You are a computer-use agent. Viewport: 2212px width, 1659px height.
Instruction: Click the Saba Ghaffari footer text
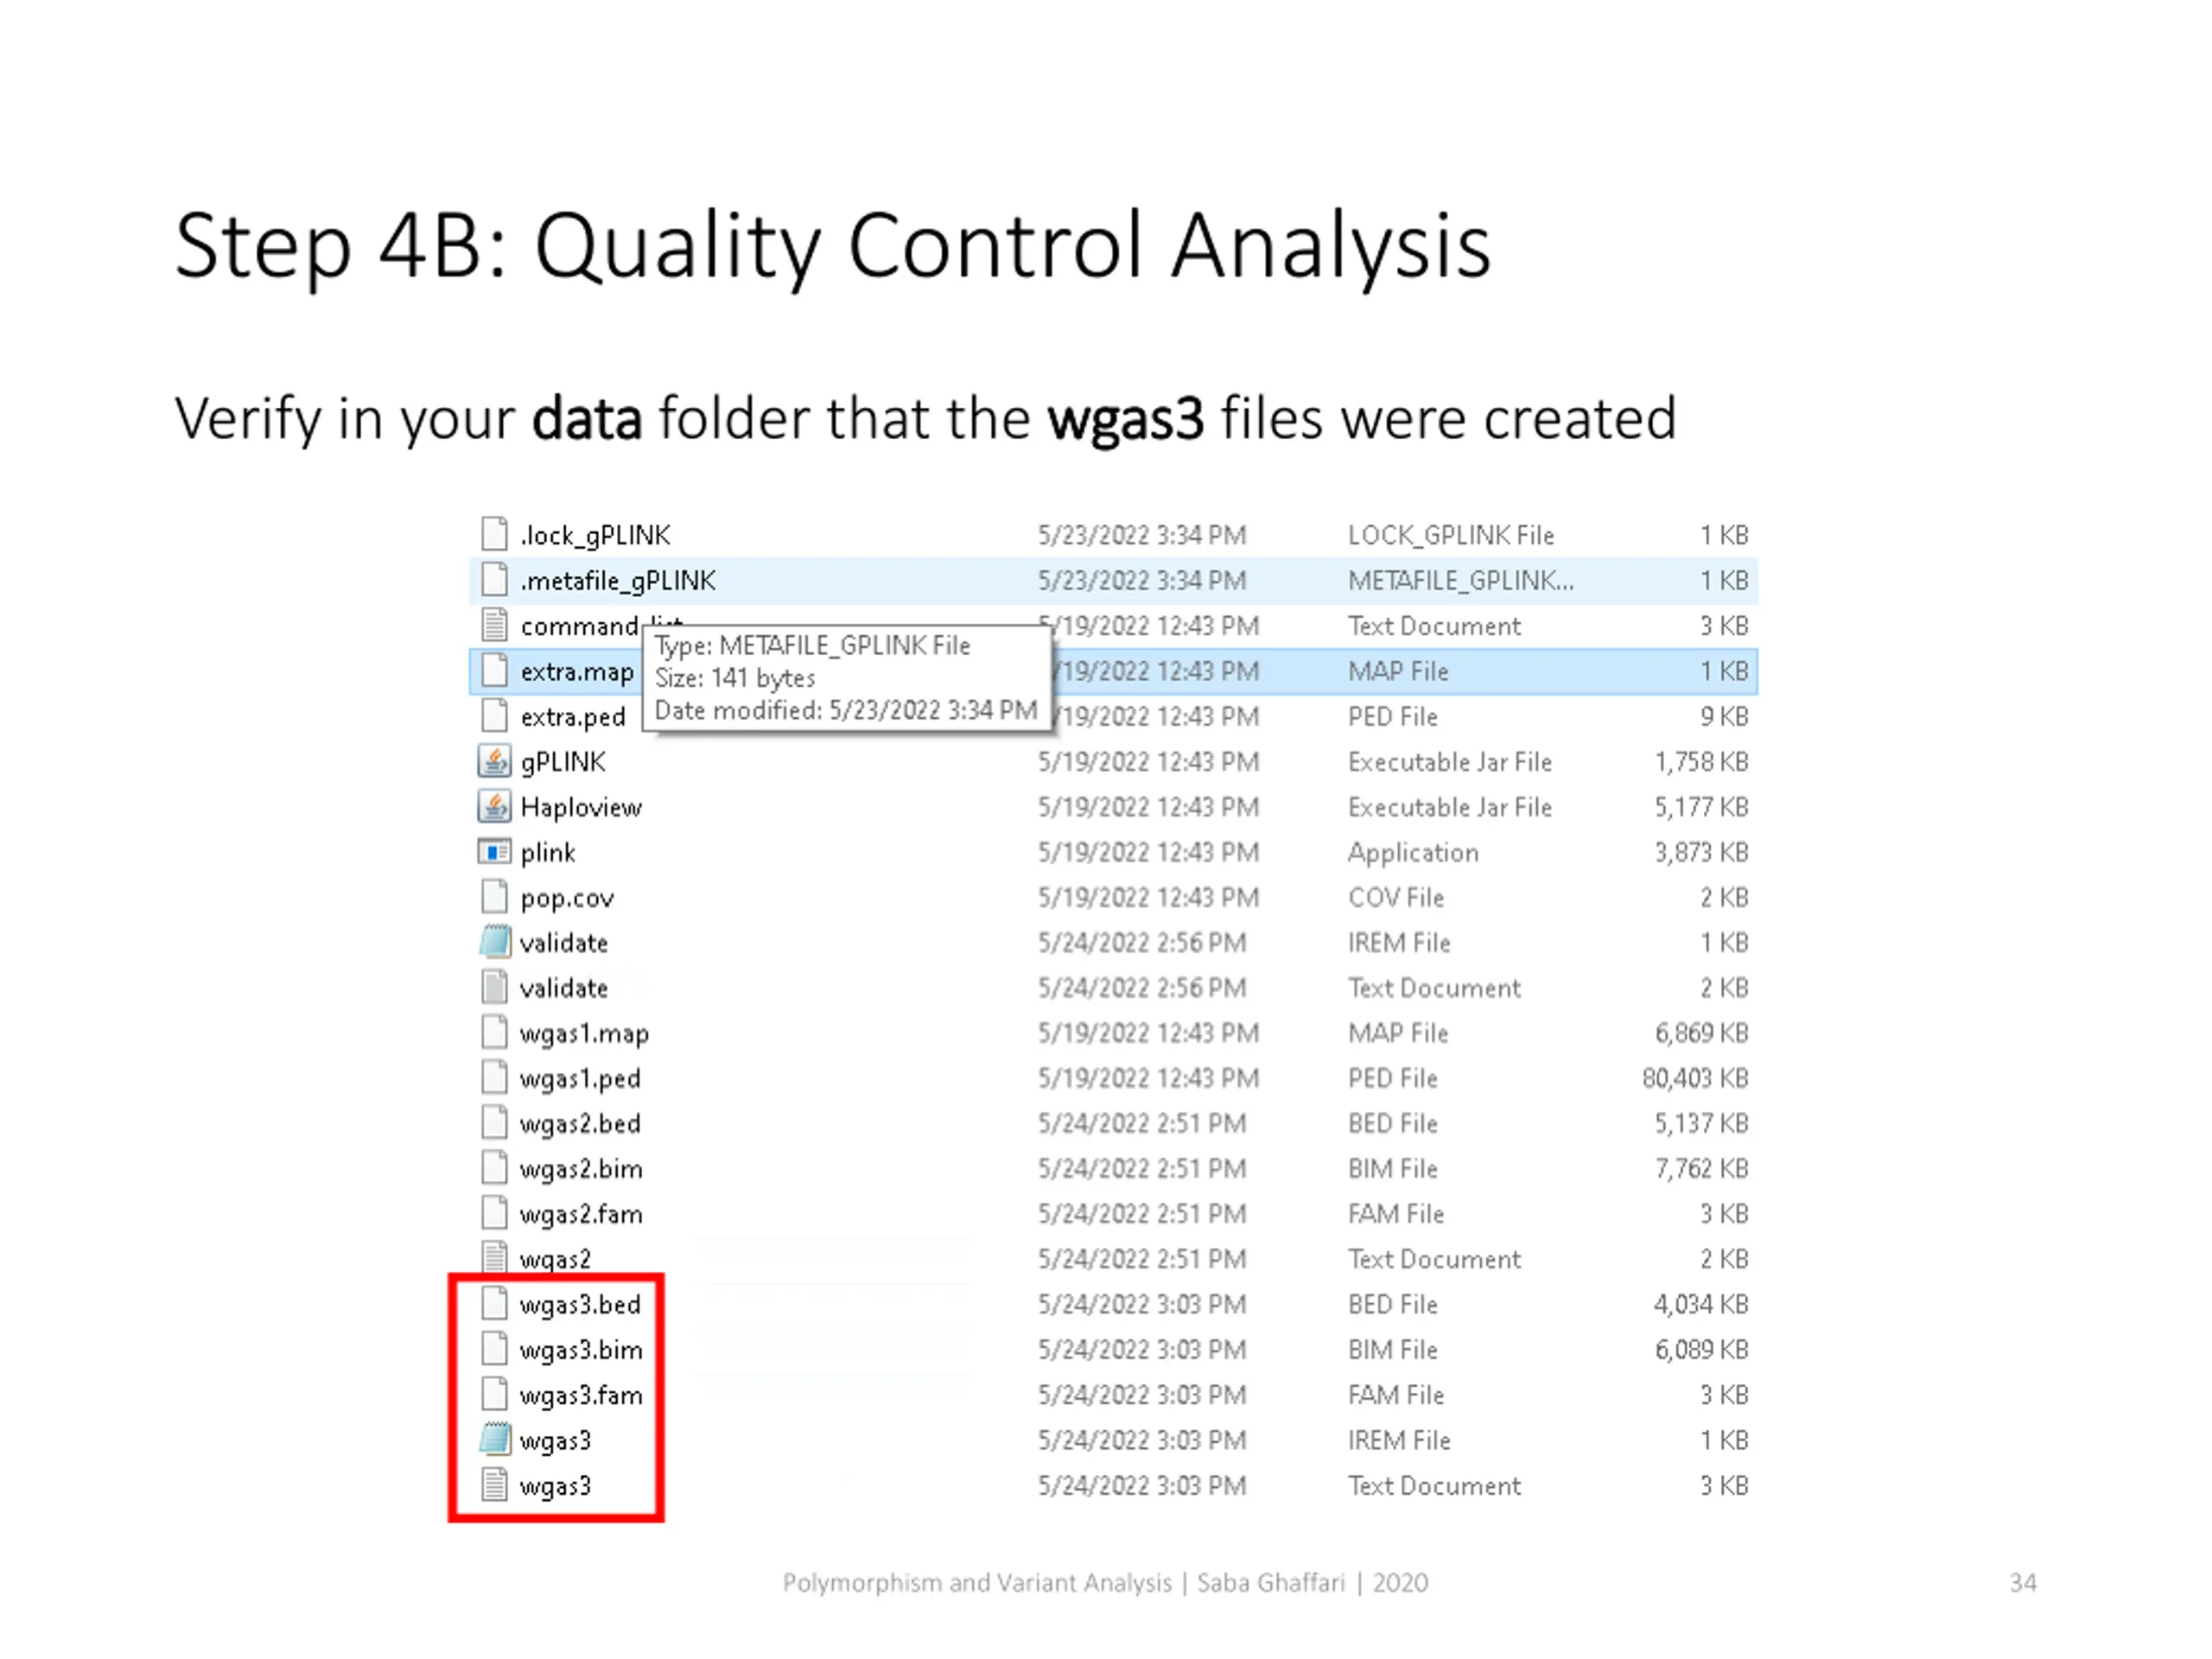[x=1270, y=1582]
